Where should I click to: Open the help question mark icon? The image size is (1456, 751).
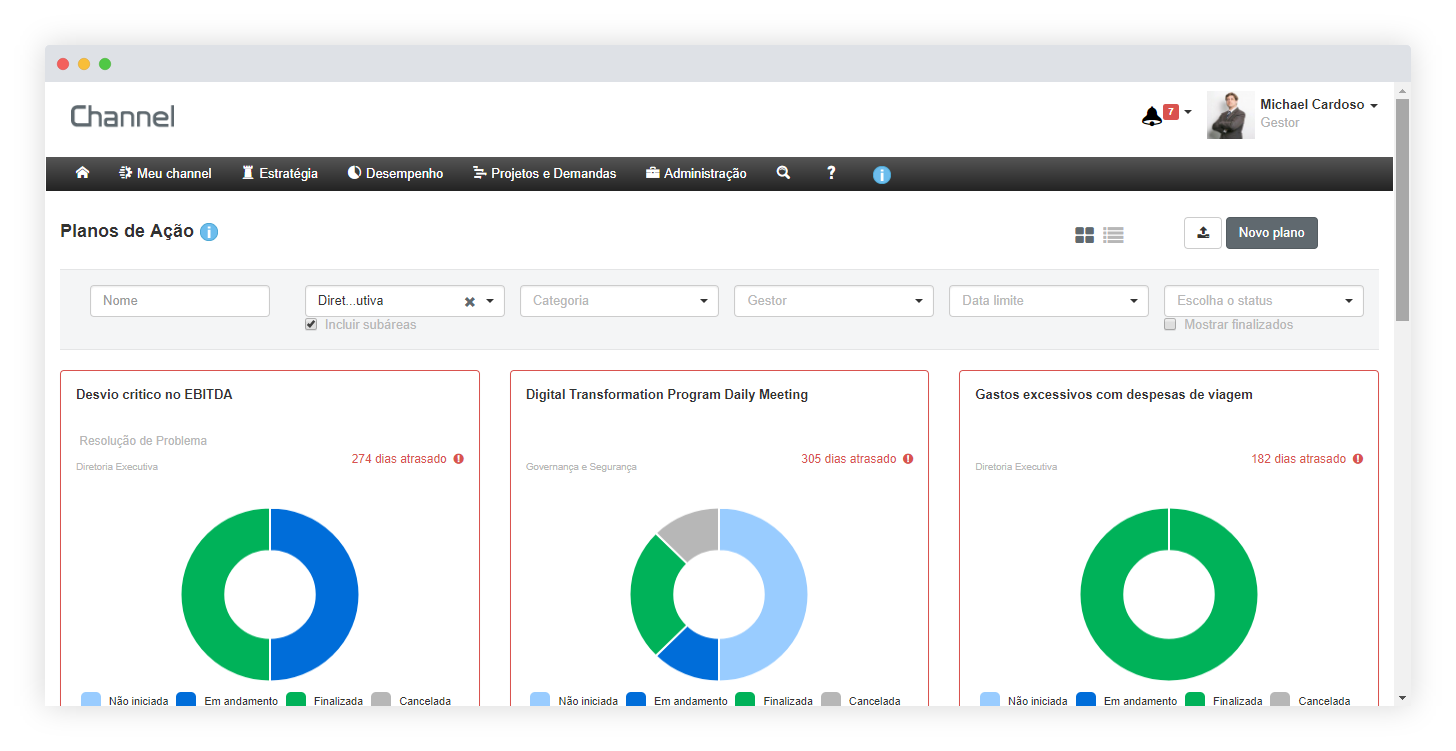pos(830,173)
